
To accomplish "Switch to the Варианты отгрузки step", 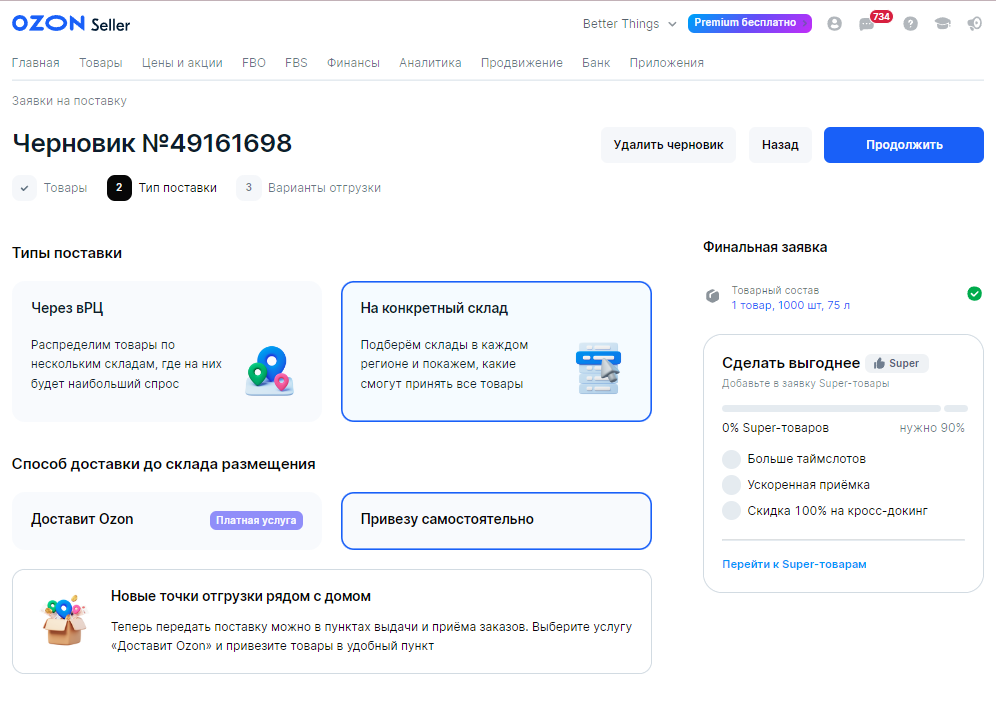I will click(325, 188).
